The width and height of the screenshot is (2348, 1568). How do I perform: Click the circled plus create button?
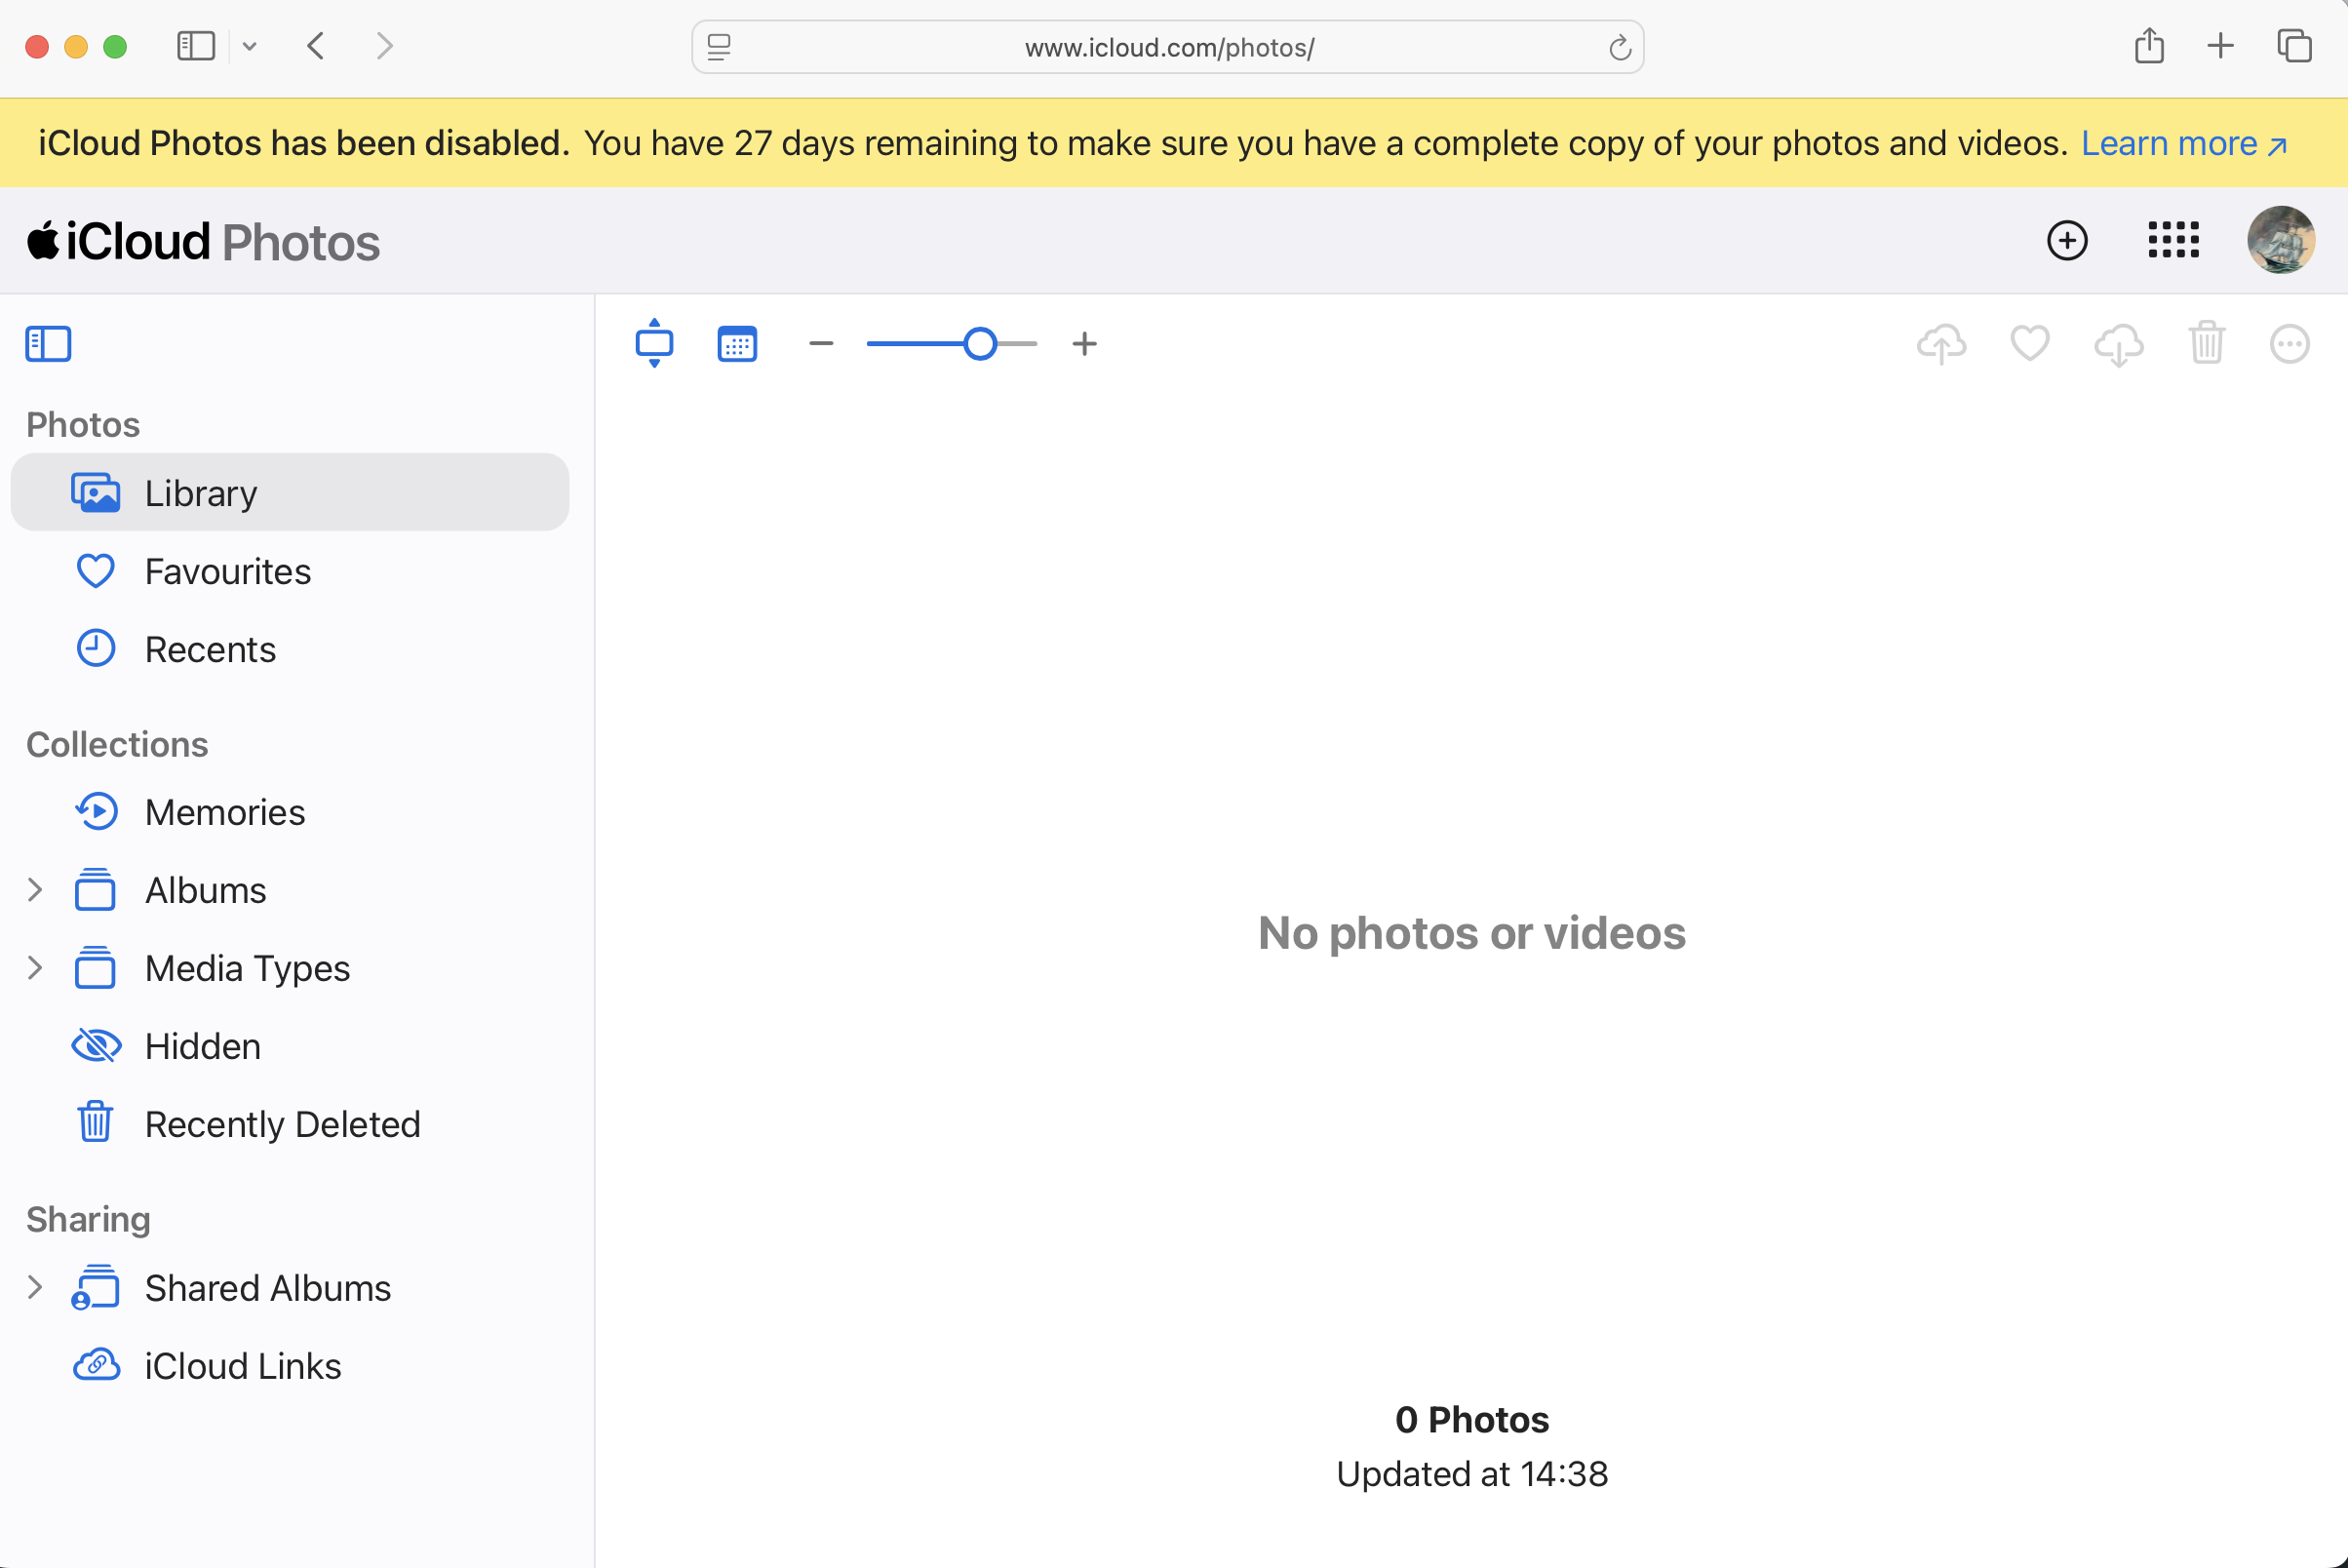point(2067,240)
